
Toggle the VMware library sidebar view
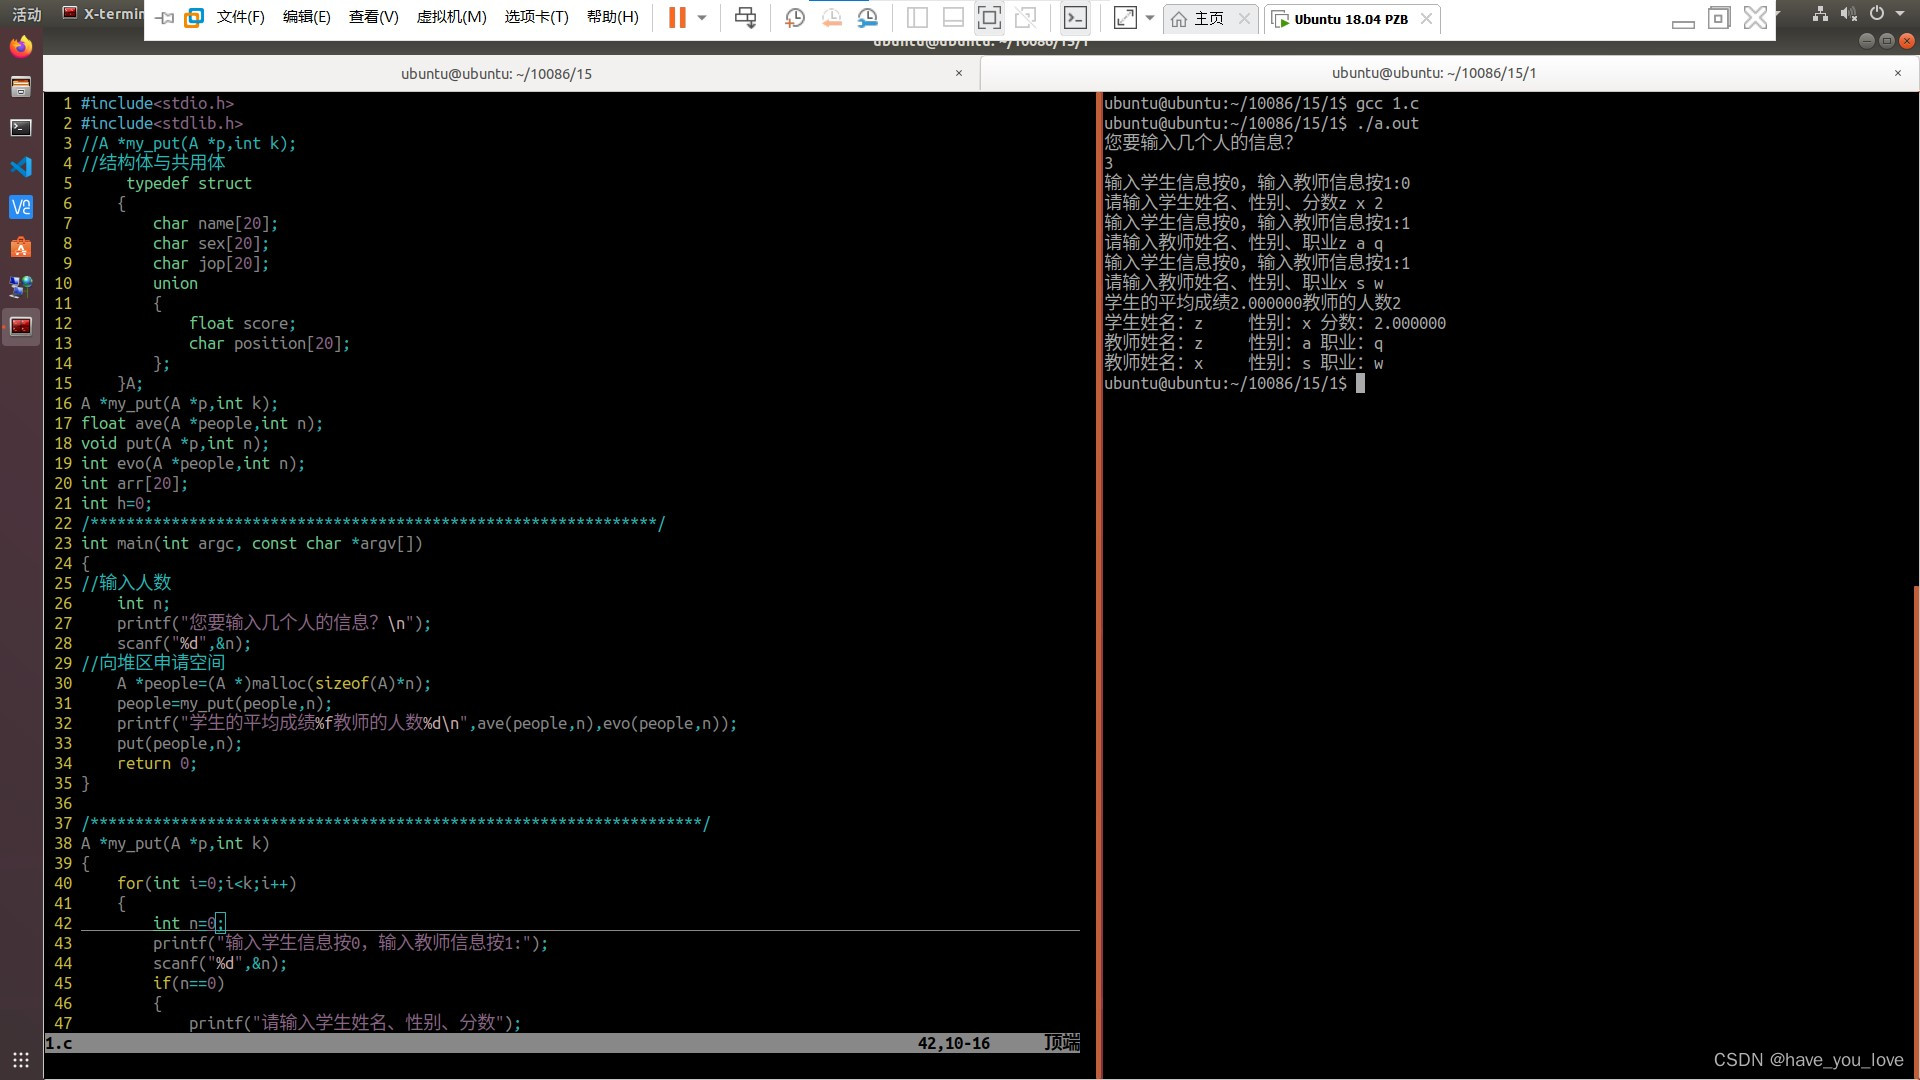(x=917, y=18)
